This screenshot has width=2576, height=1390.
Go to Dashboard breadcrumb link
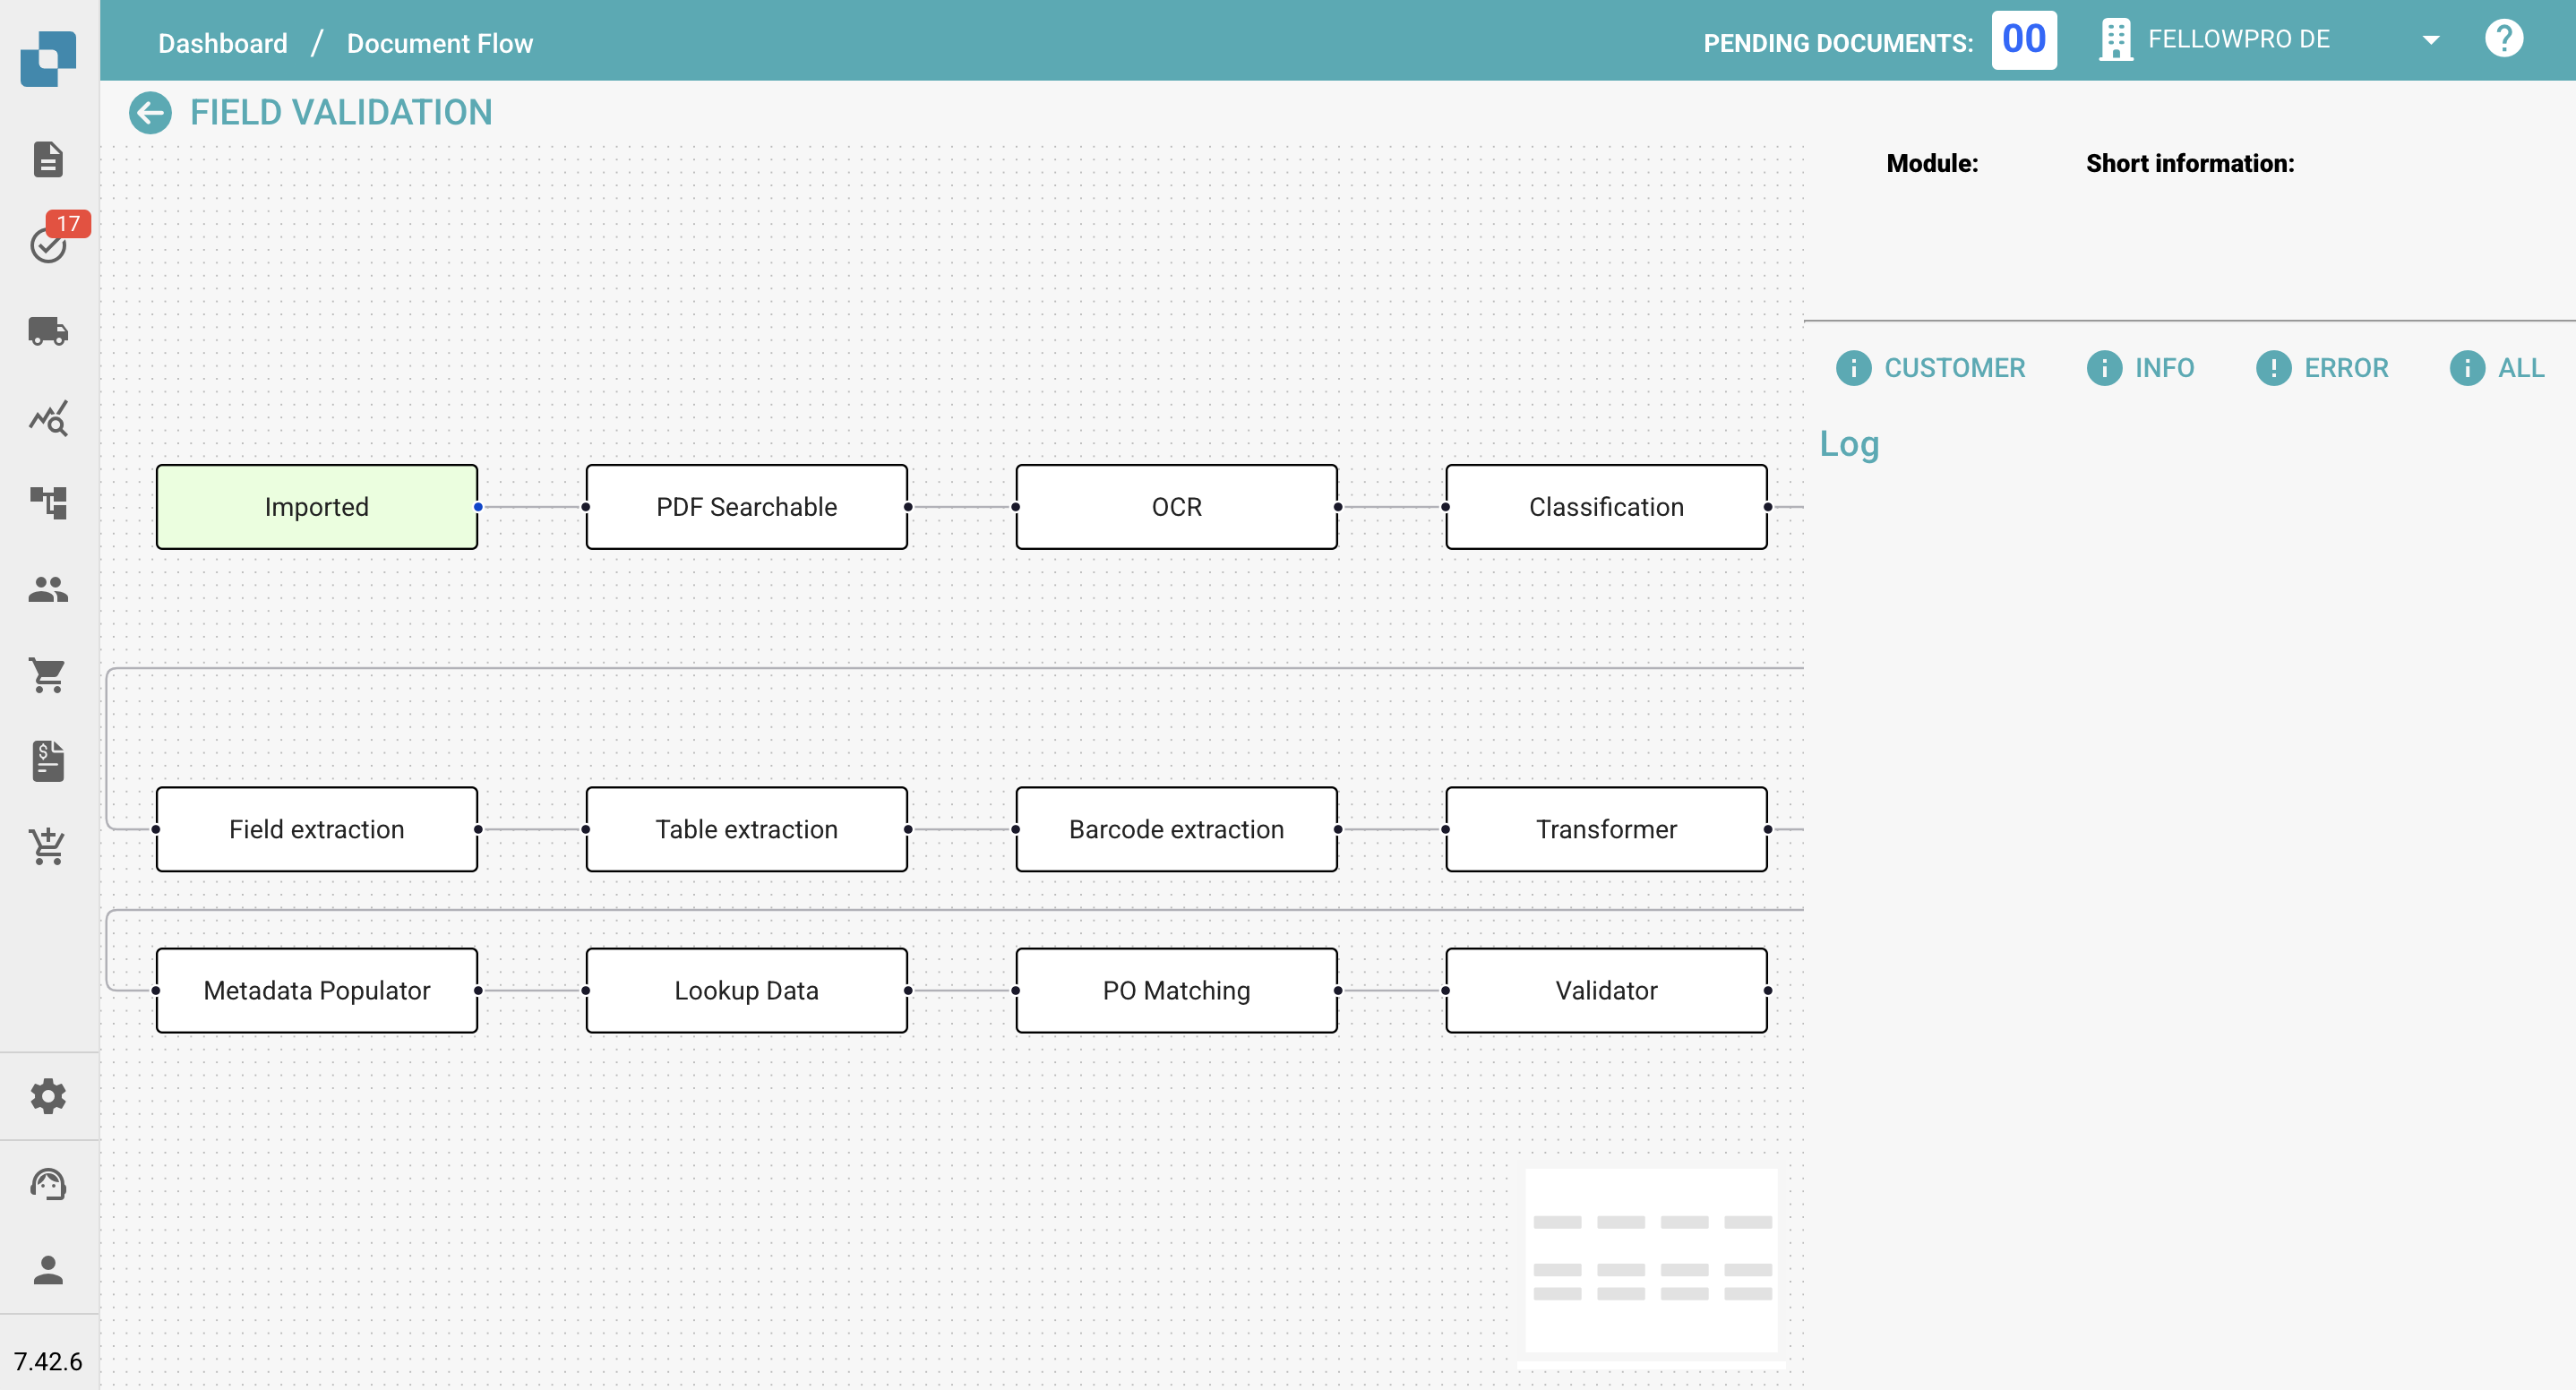coord(222,43)
